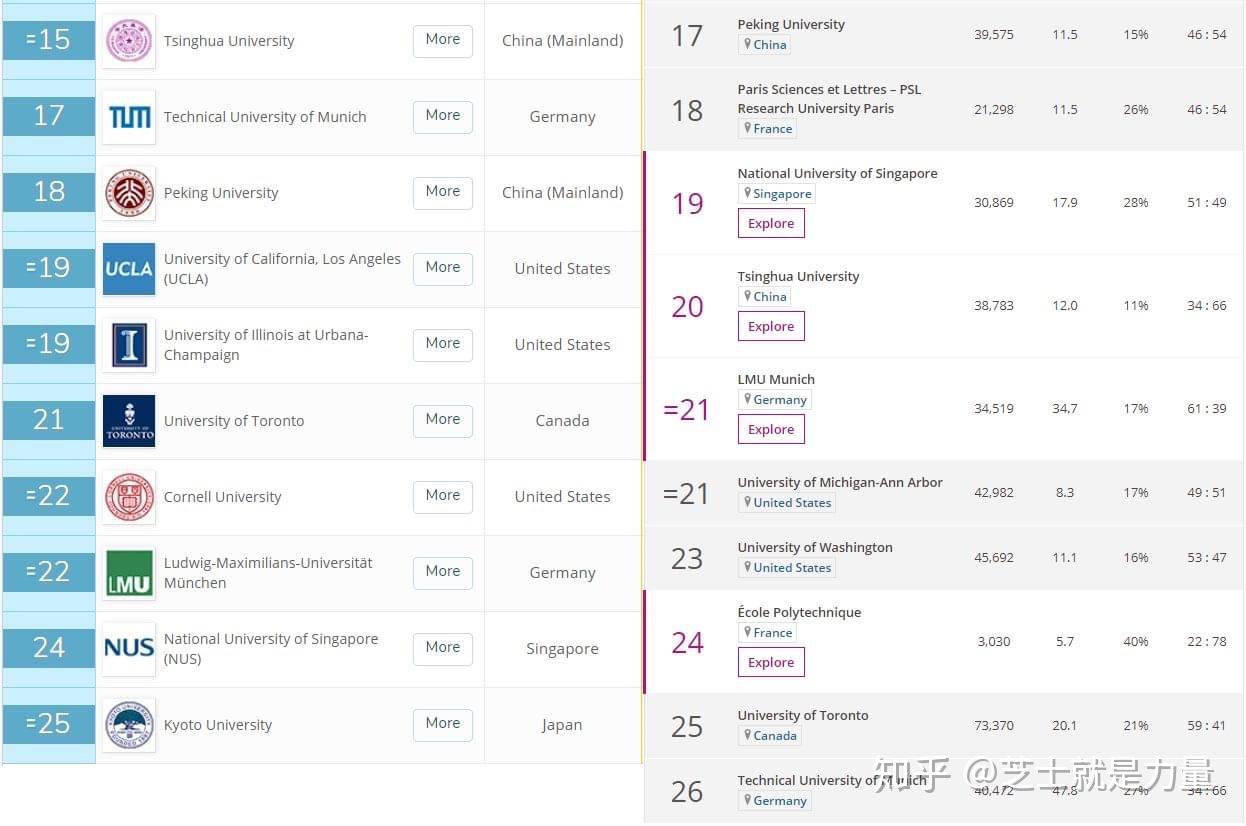Click the Peking University seal logo
The height and width of the screenshot is (826, 1246).
(129, 193)
